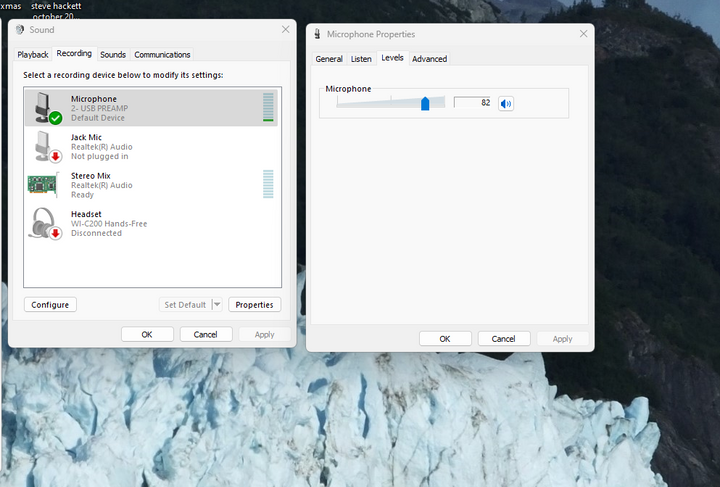Click the "Stereo Mix" device name
720x487 pixels.
pyautogui.click(x=91, y=176)
